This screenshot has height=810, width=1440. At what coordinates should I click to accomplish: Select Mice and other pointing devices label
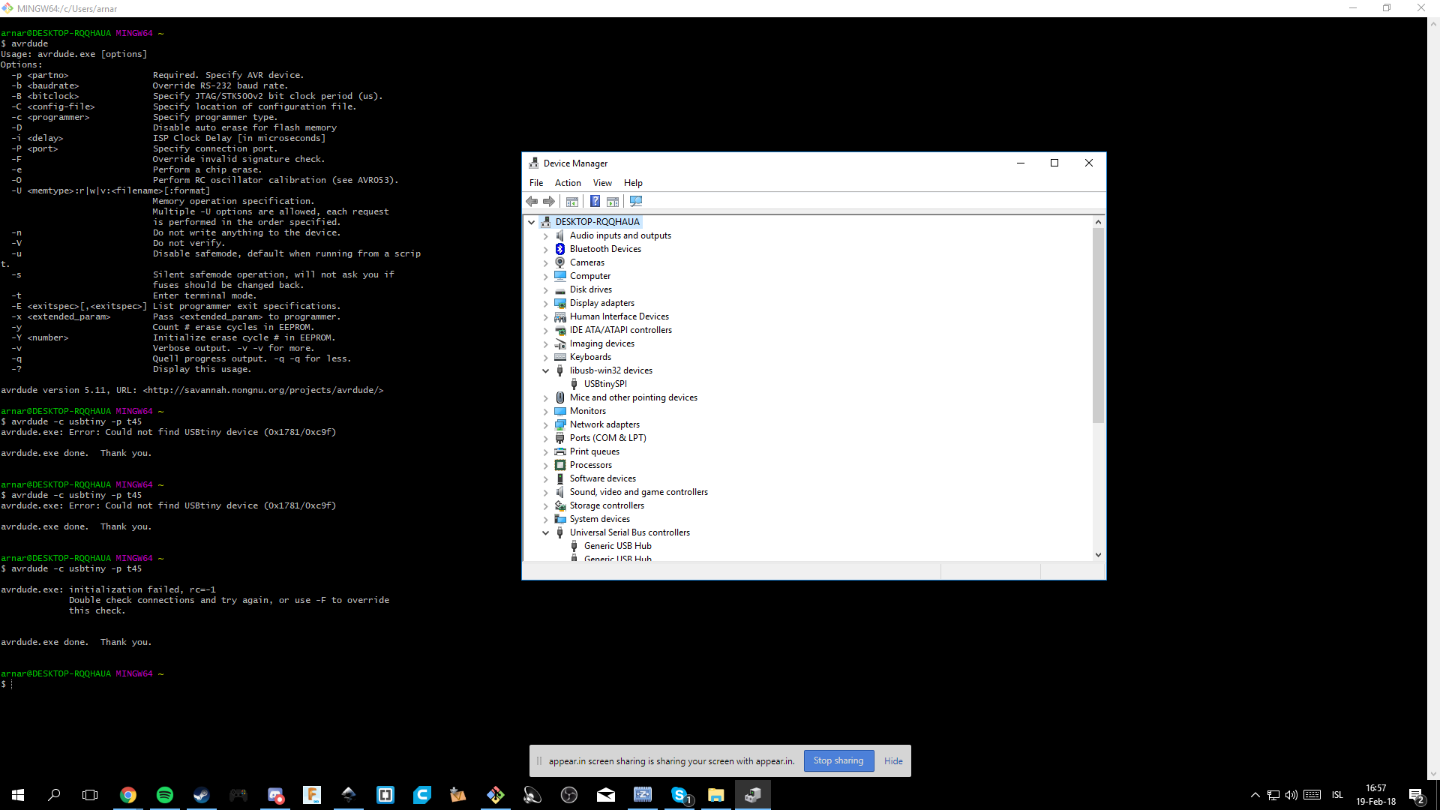coord(634,398)
